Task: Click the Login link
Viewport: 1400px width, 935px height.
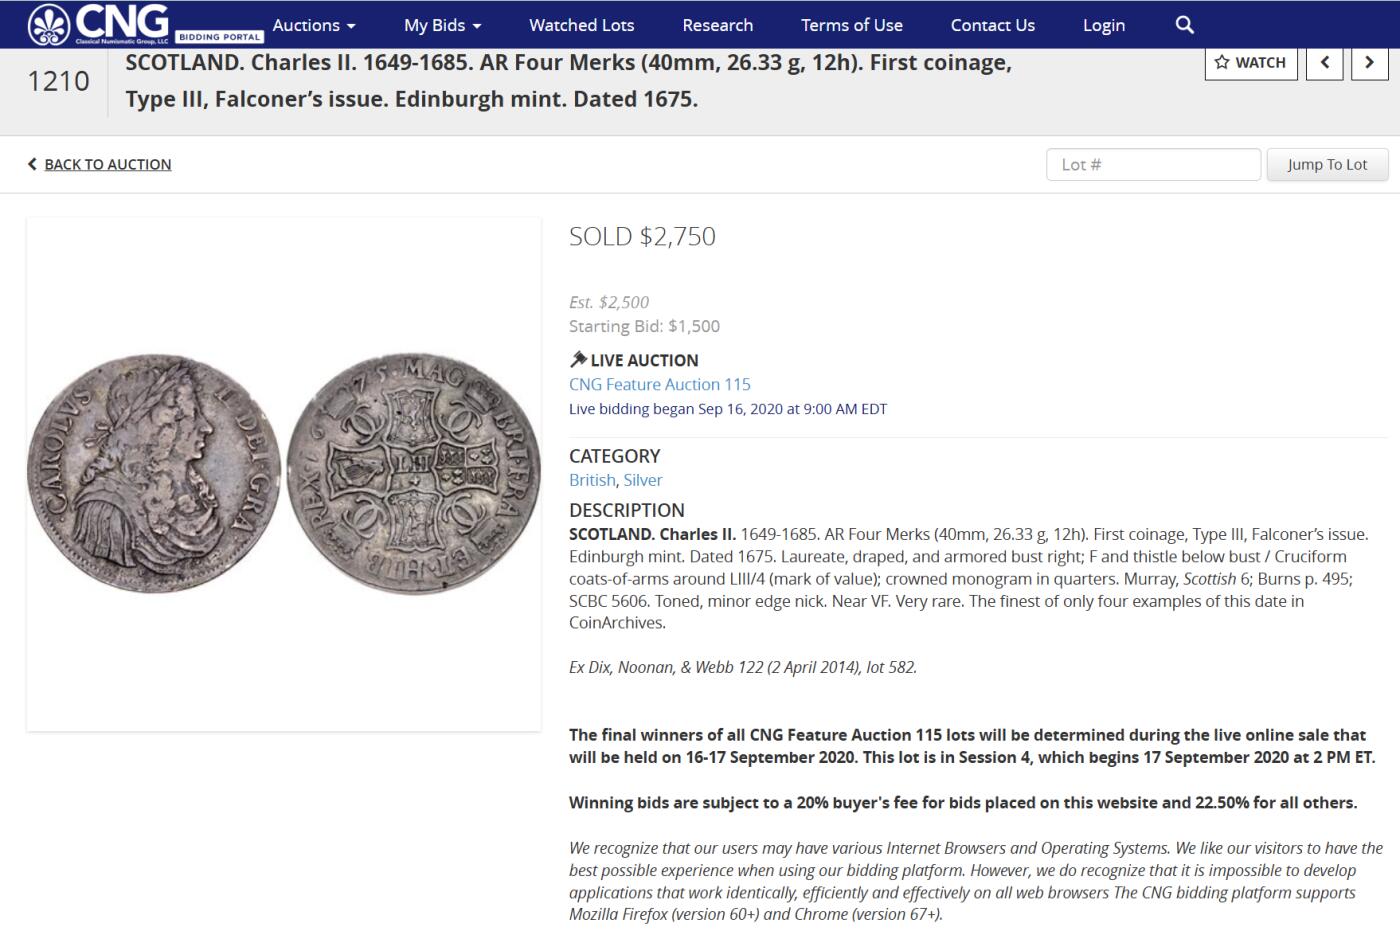Action: coord(1104,25)
